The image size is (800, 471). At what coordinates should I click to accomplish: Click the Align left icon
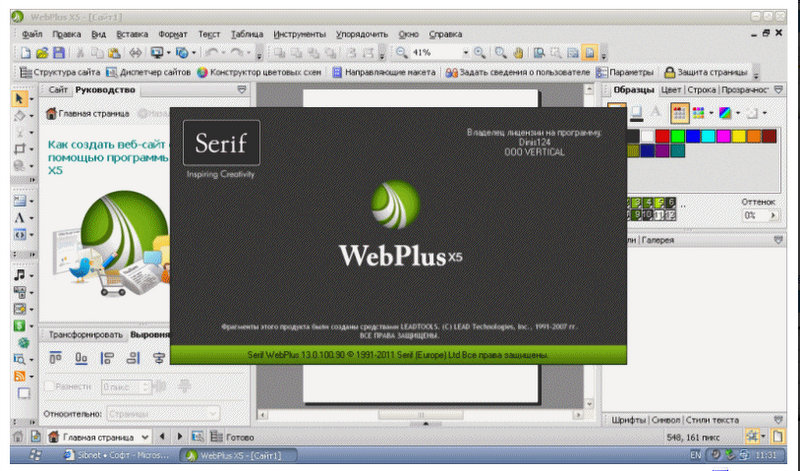(107, 358)
